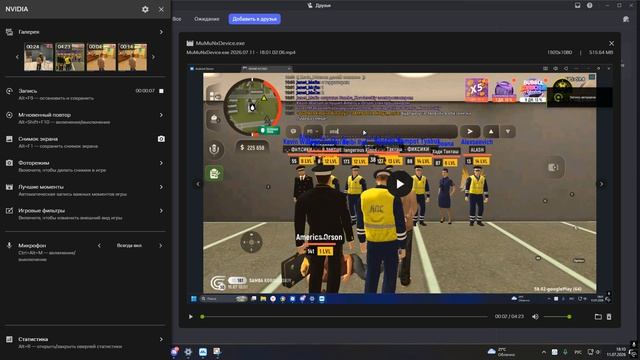Click the video file name MuMuNxDevice.exe
This screenshot has width=640, height=360.
[x=220, y=43]
